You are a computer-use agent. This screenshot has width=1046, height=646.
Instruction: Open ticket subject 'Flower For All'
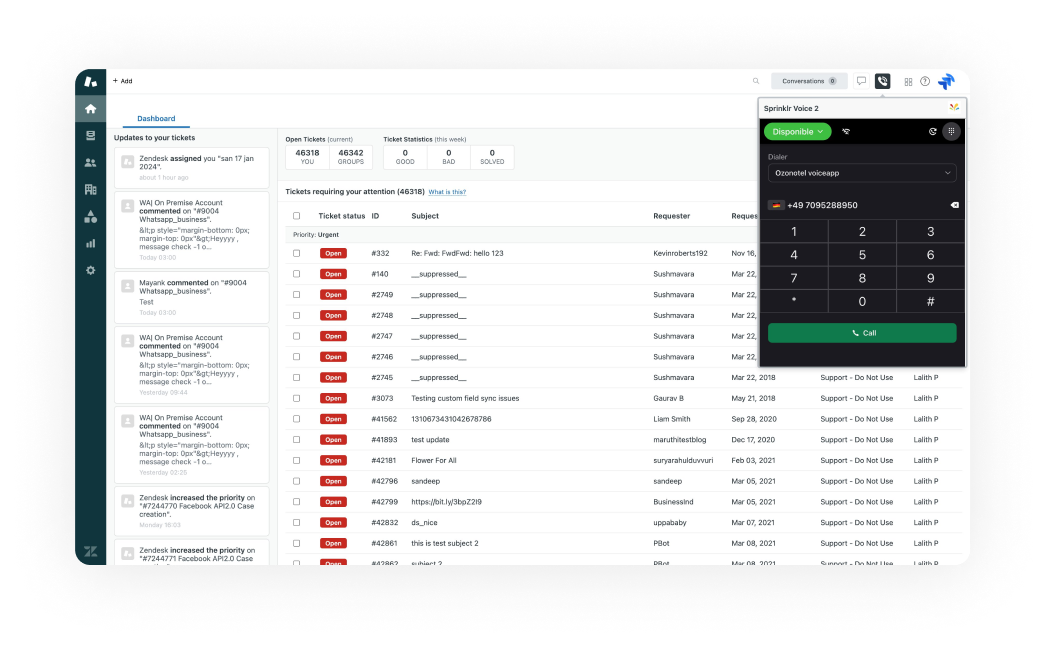434,460
